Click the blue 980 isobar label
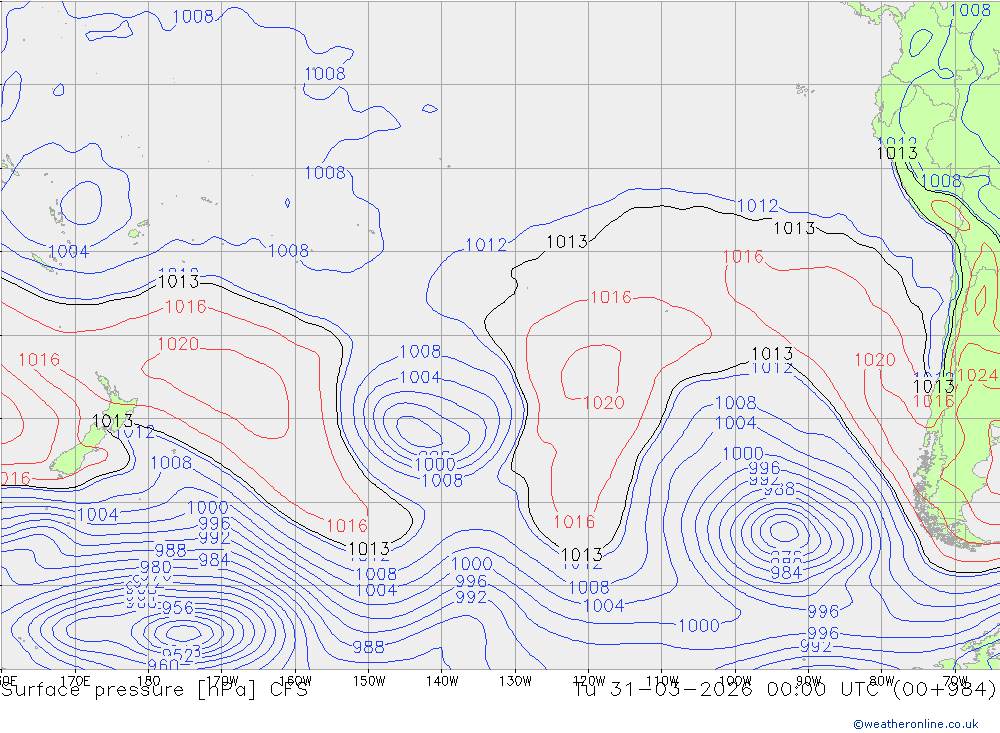Screen dimensions: 1000x733 coord(156,567)
